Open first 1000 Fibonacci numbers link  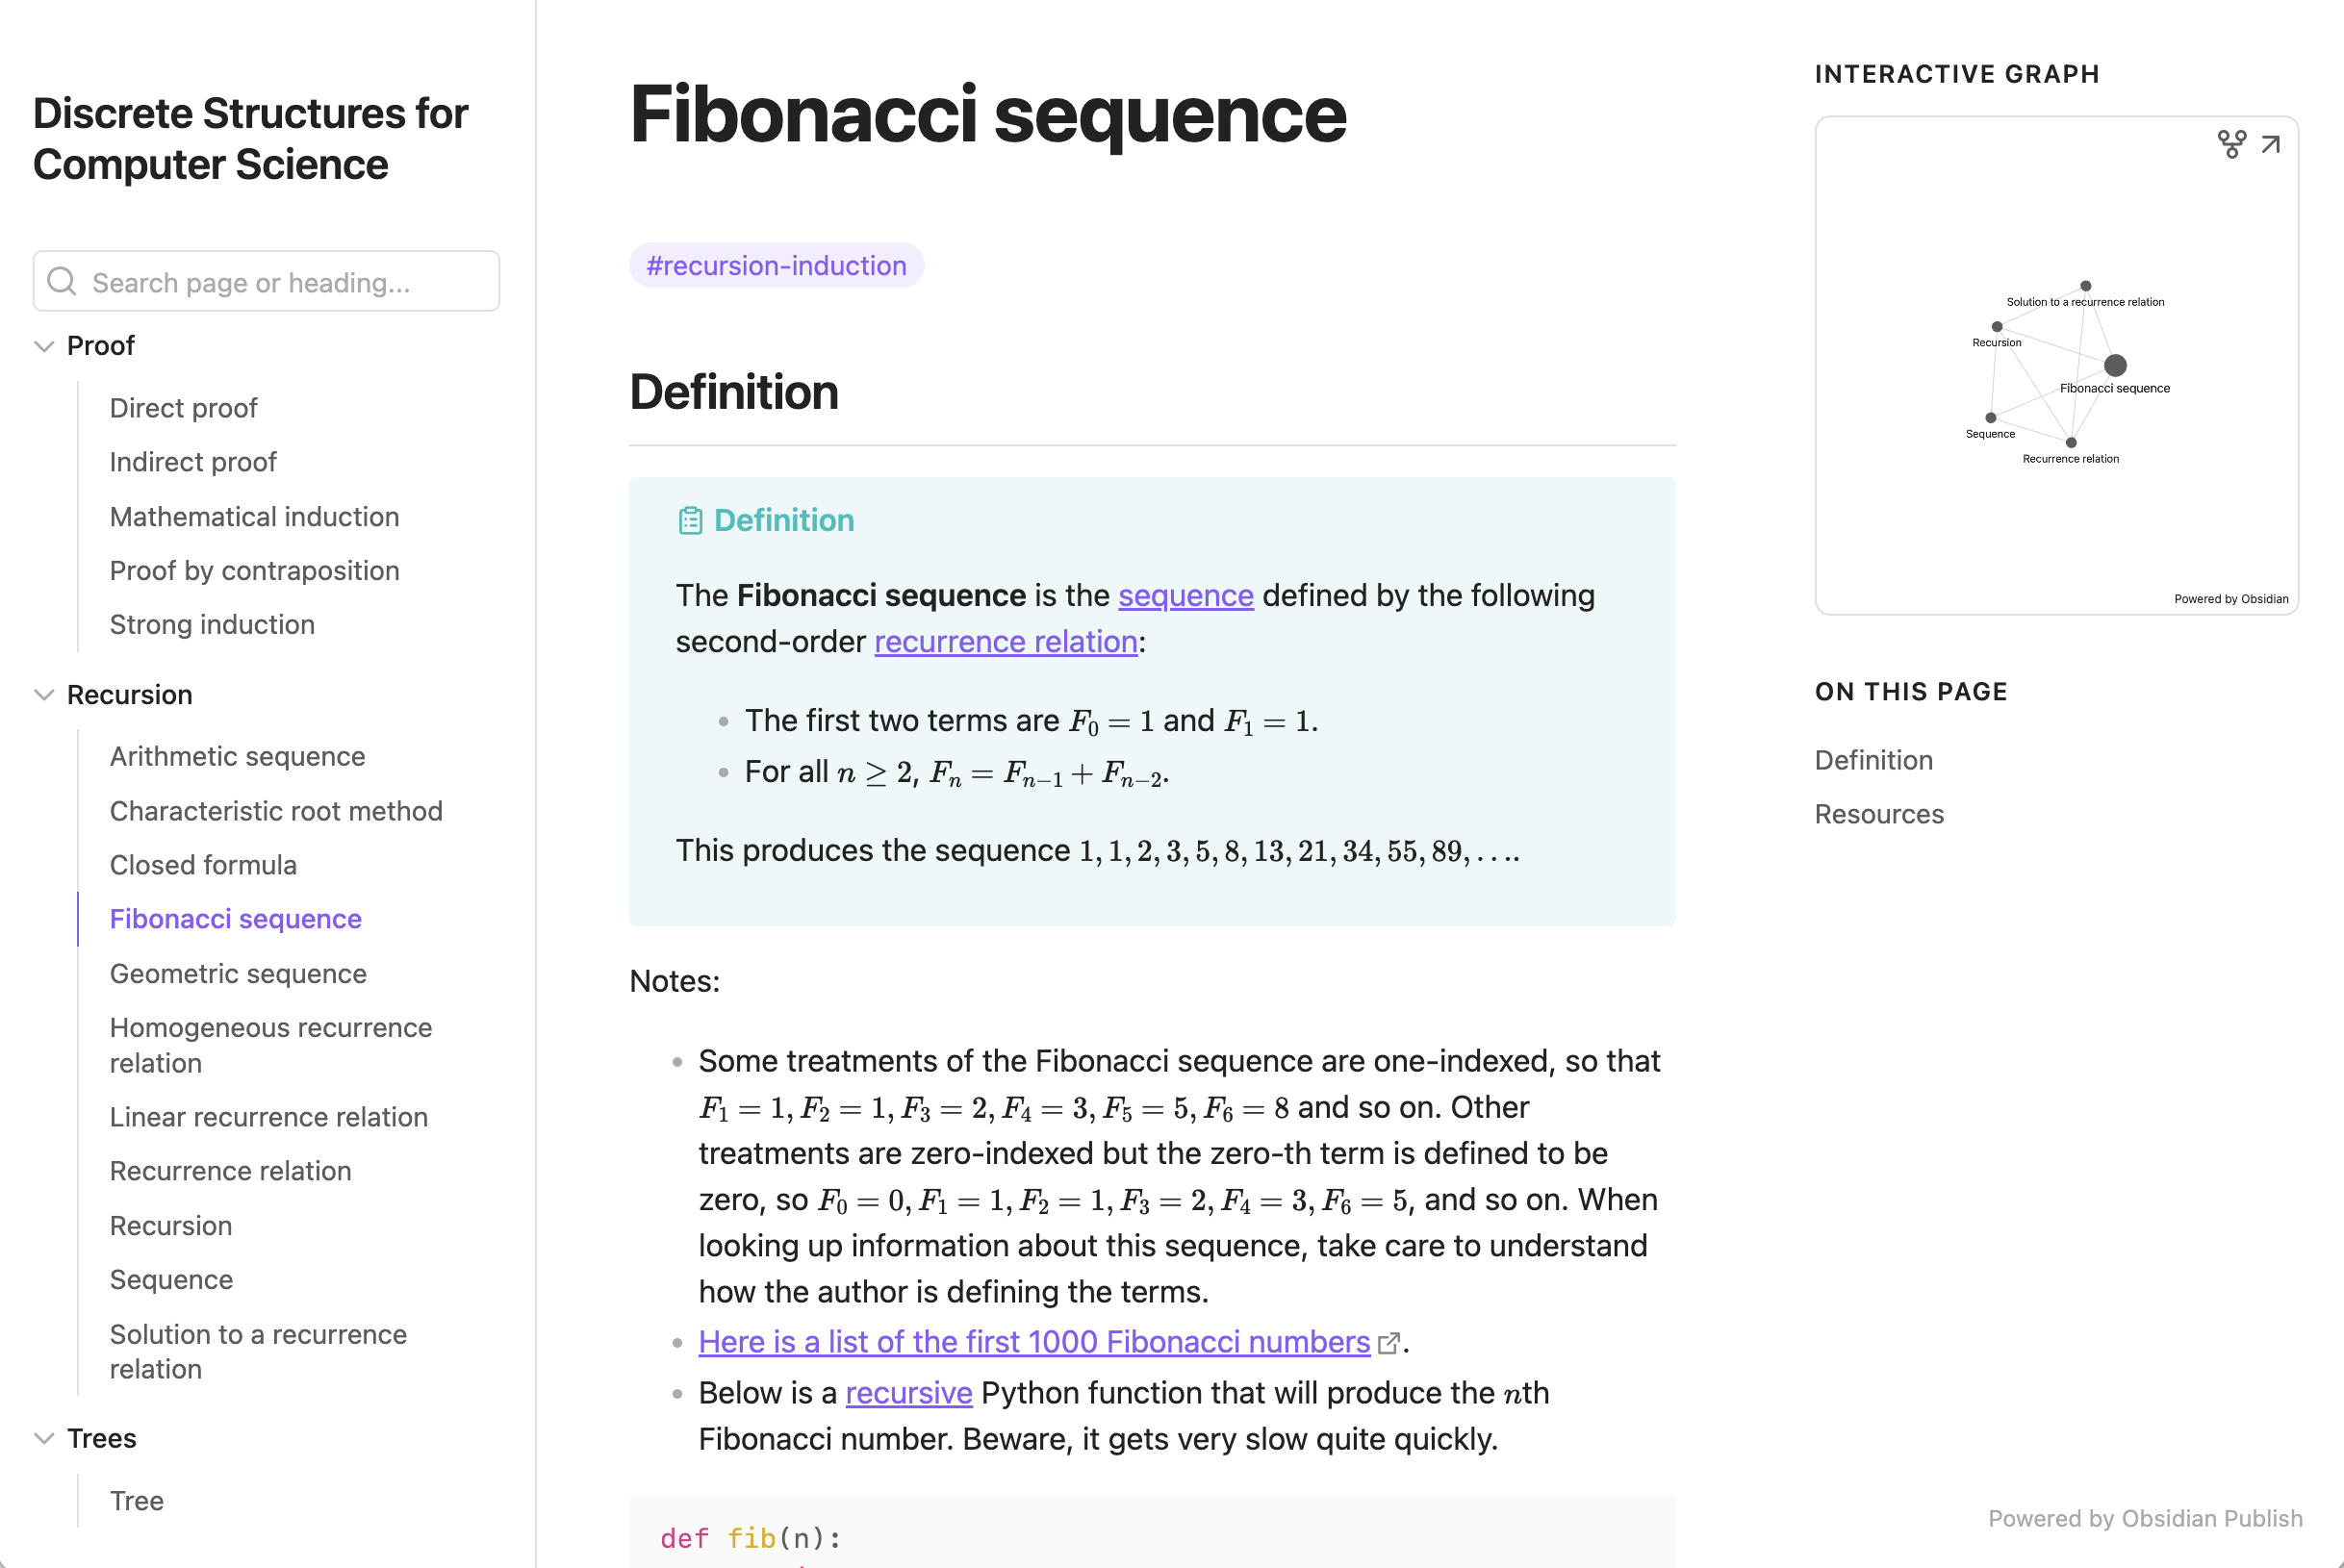click(x=1034, y=1342)
